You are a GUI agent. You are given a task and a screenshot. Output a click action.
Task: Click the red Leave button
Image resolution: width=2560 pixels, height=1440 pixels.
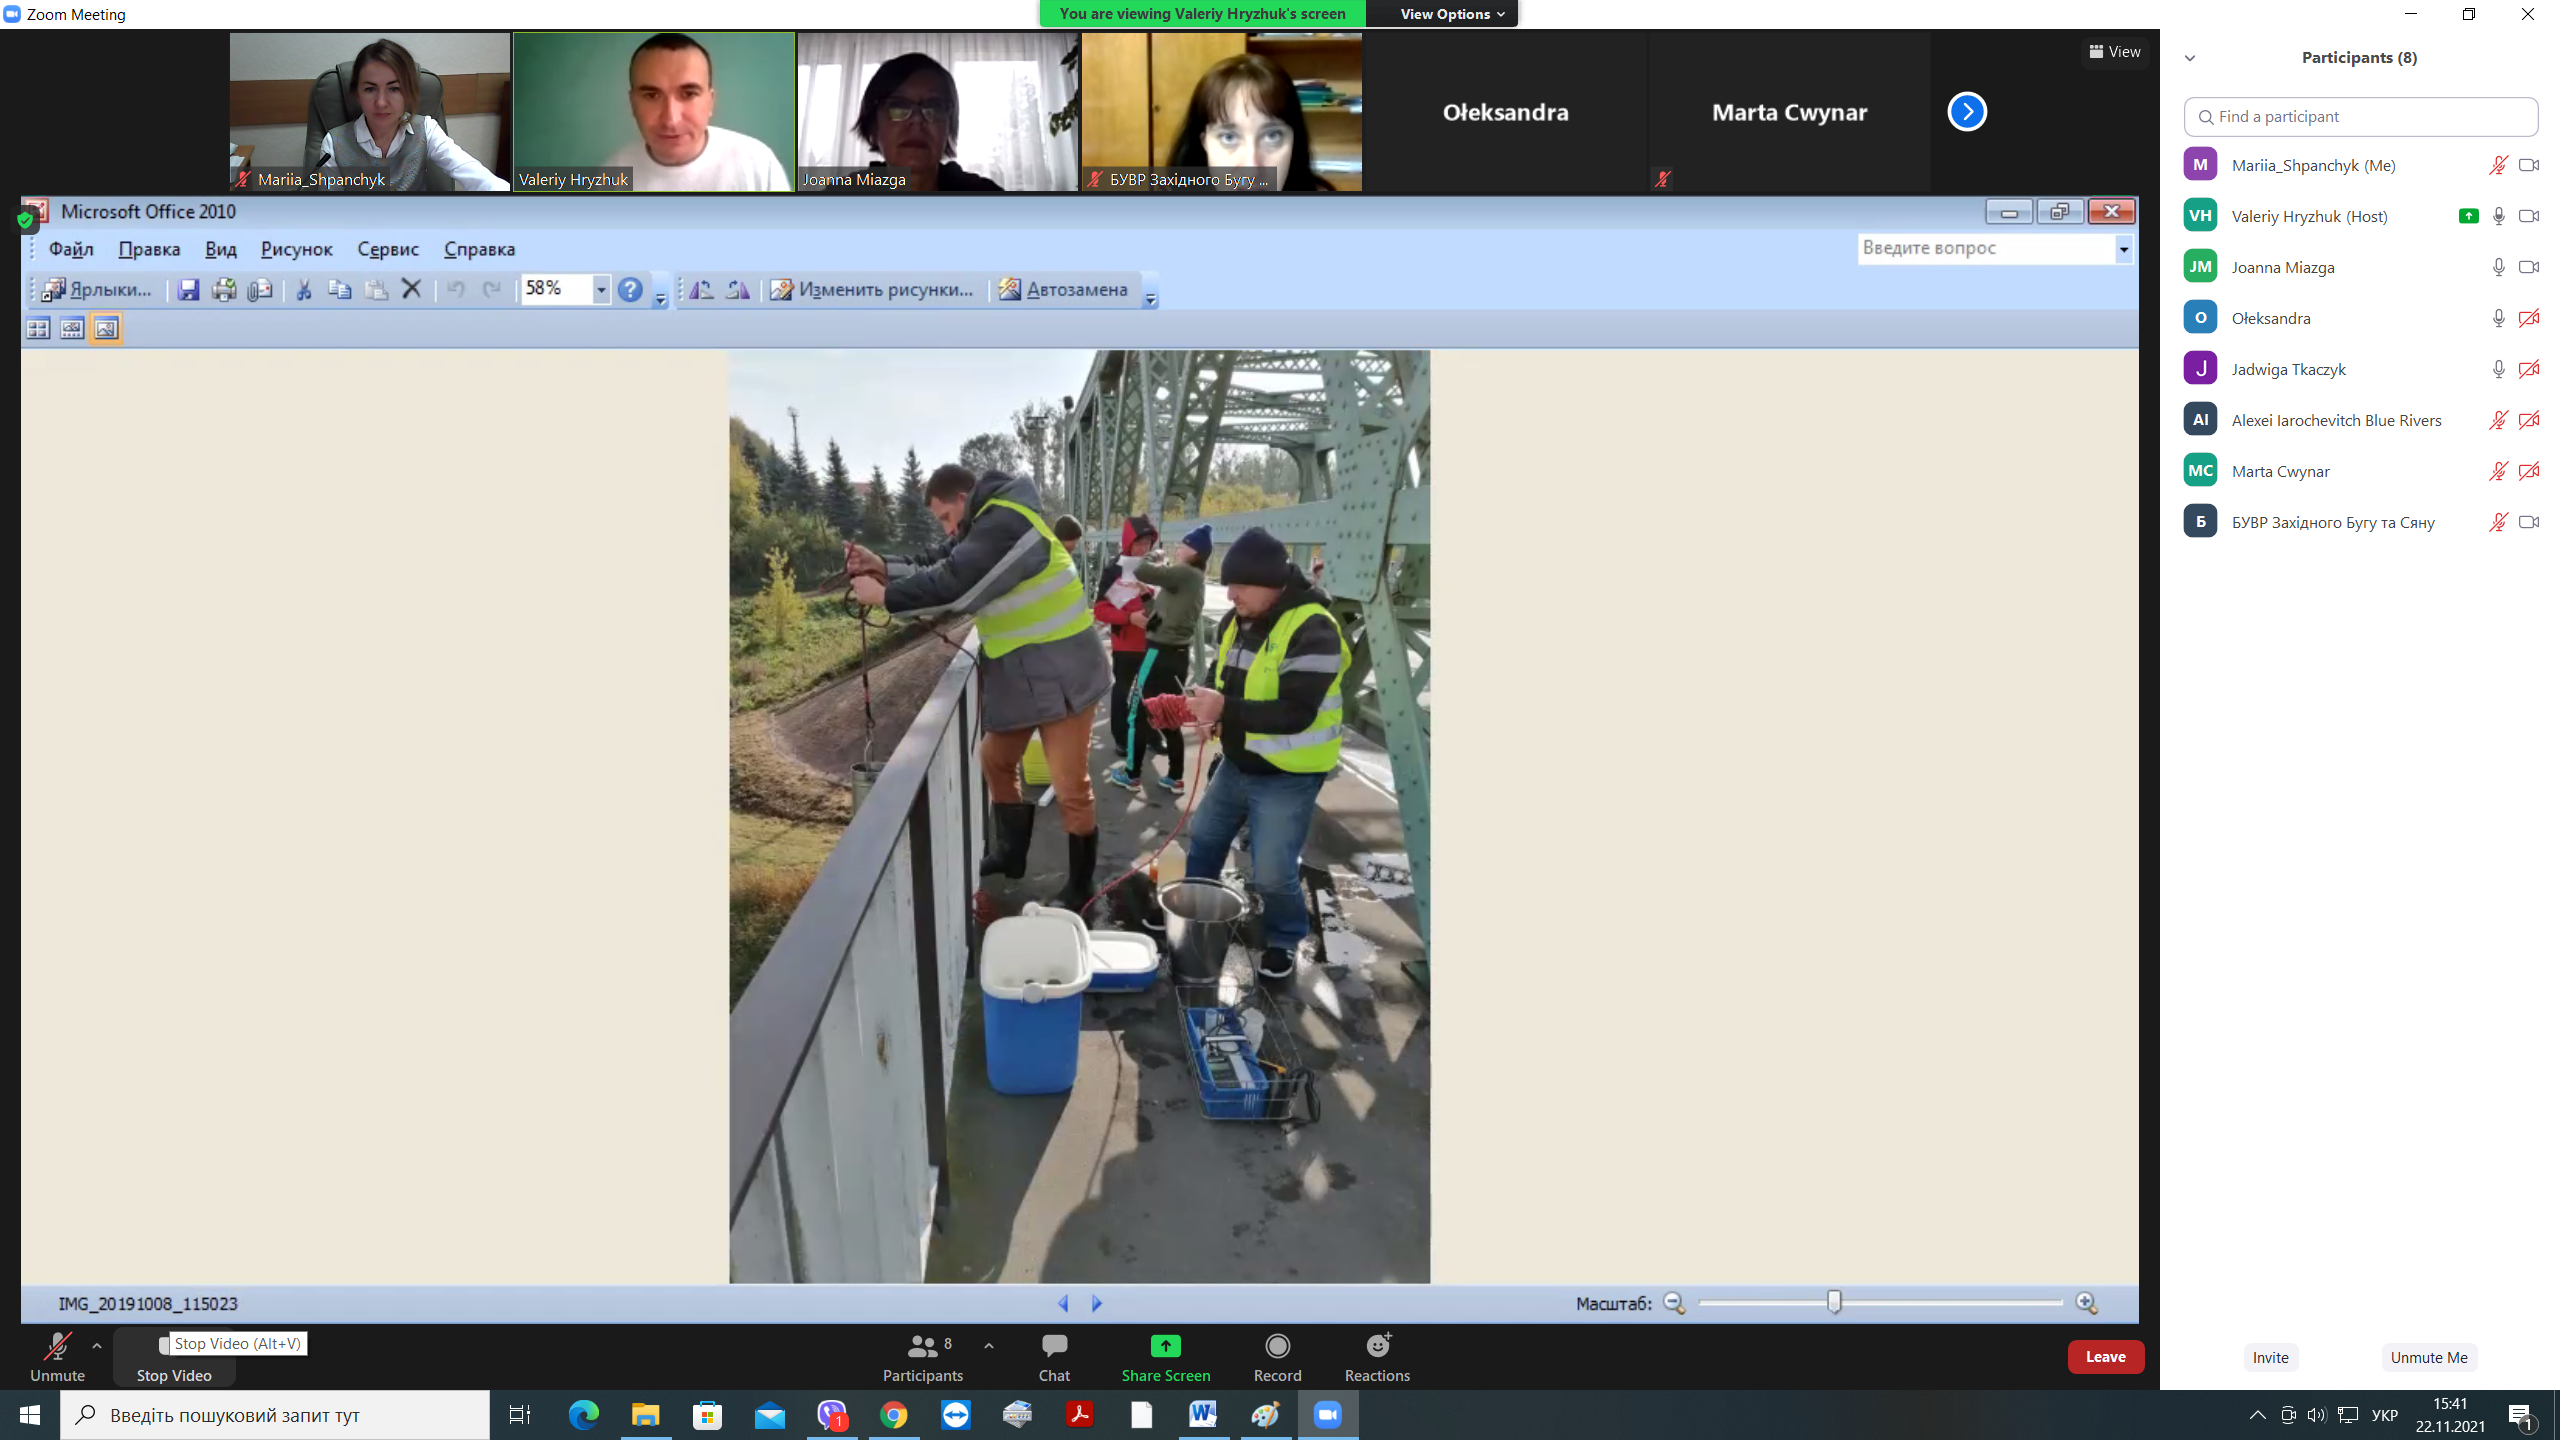2105,1357
